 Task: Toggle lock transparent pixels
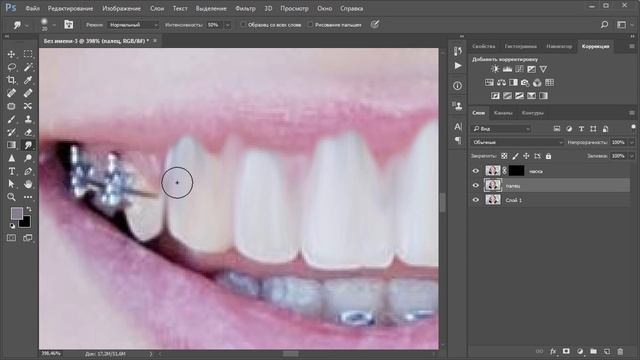504,156
